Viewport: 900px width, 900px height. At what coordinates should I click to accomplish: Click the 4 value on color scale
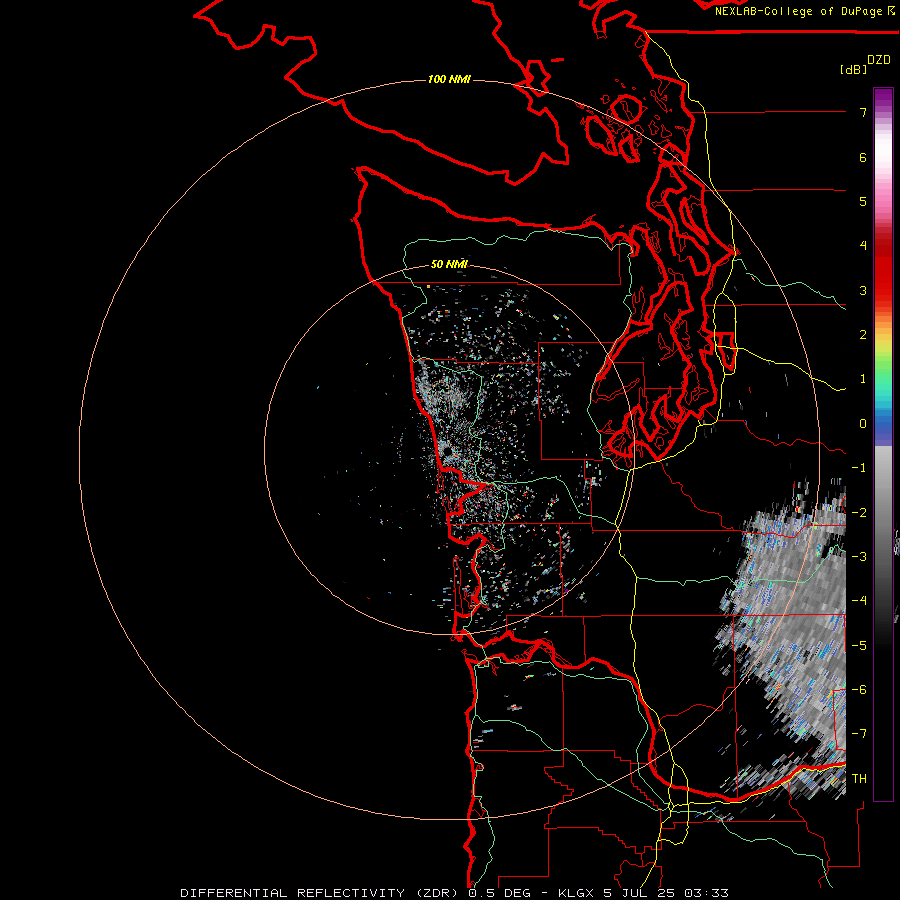tap(863, 246)
